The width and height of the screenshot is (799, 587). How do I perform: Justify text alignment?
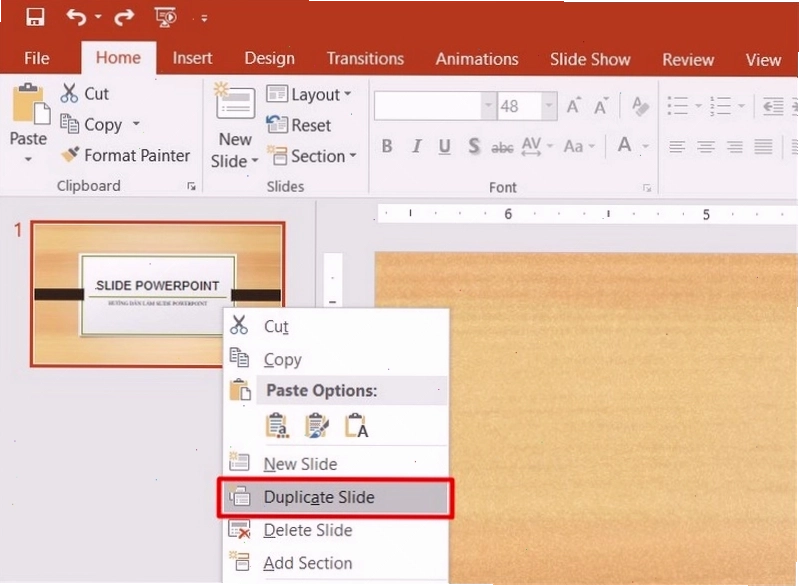pos(763,147)
